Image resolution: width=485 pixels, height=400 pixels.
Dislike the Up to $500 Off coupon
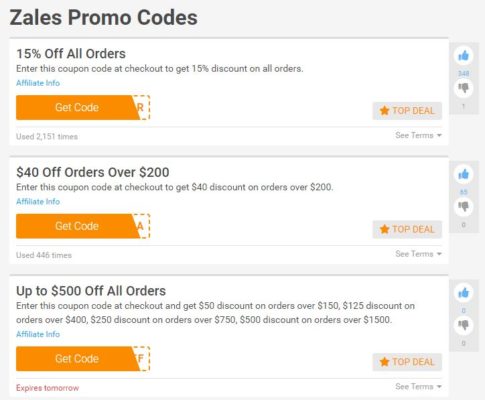point(463,325)
